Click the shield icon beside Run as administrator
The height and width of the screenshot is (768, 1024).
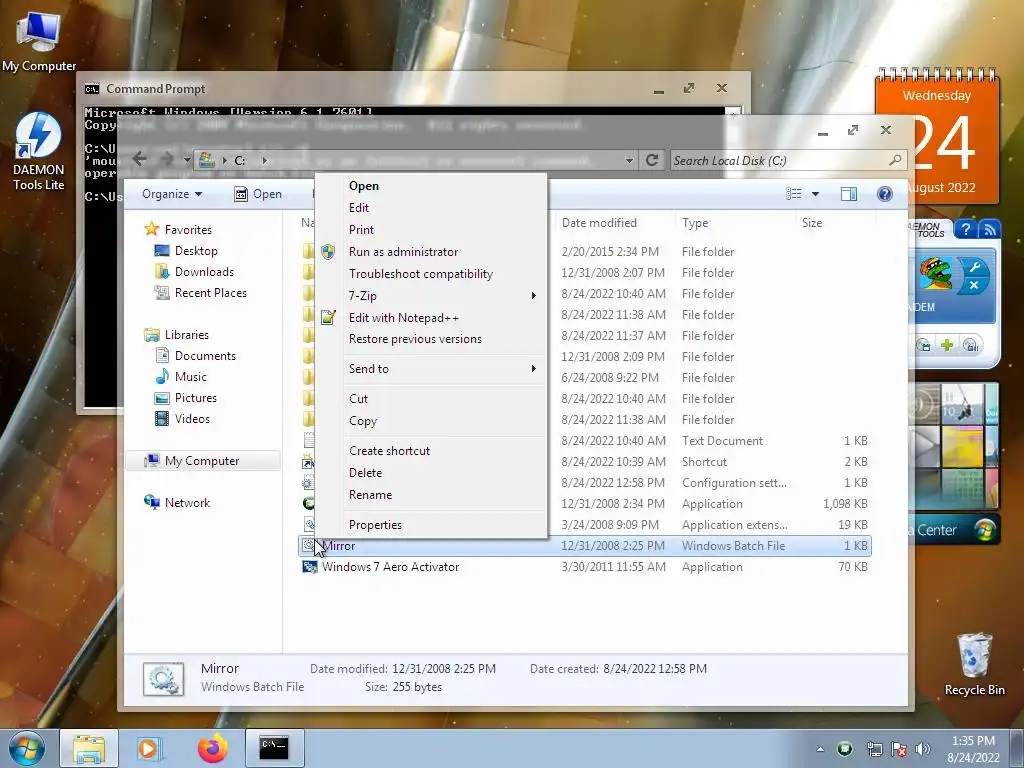click(328, 251)
